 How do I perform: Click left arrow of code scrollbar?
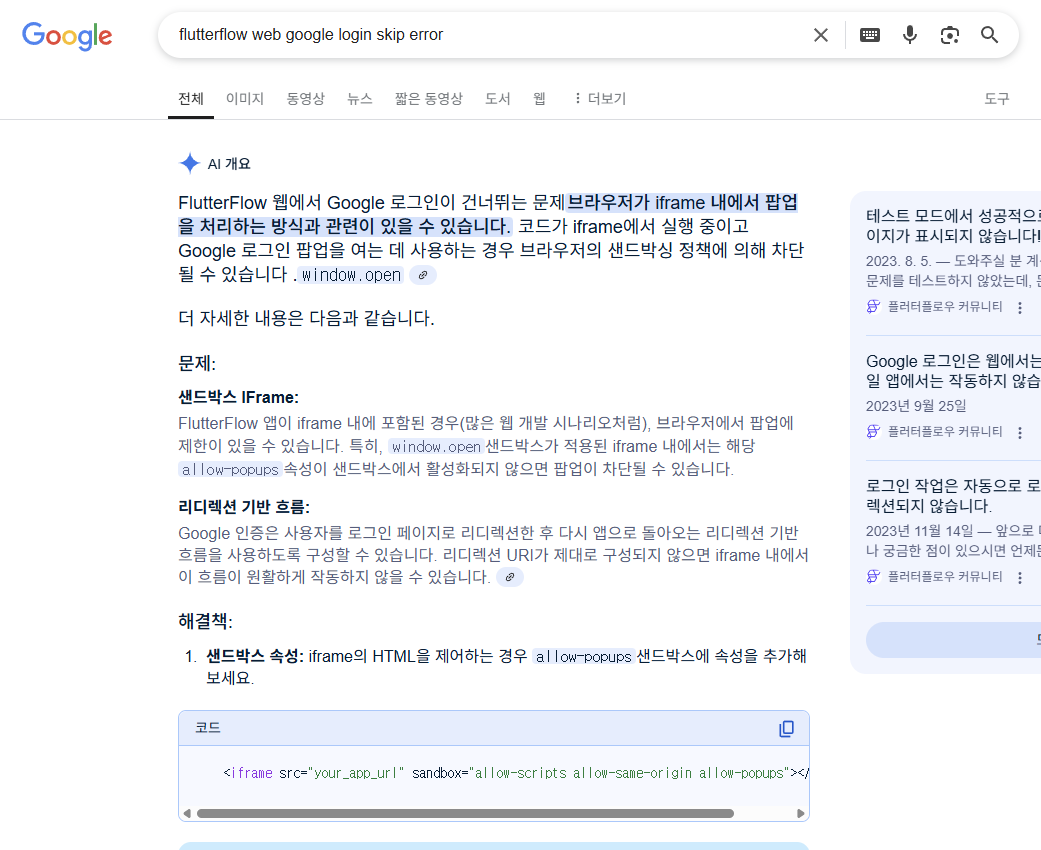click(x=187, y=813)
